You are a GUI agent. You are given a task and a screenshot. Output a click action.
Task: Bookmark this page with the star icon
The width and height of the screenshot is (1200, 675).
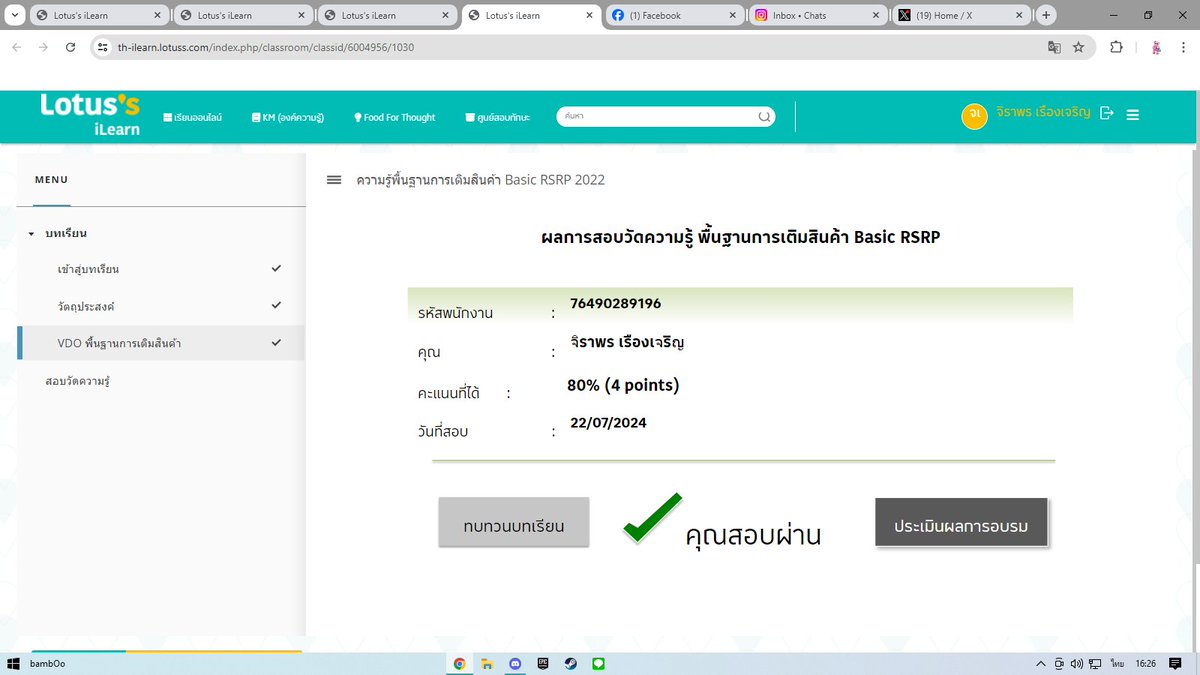1078,47
